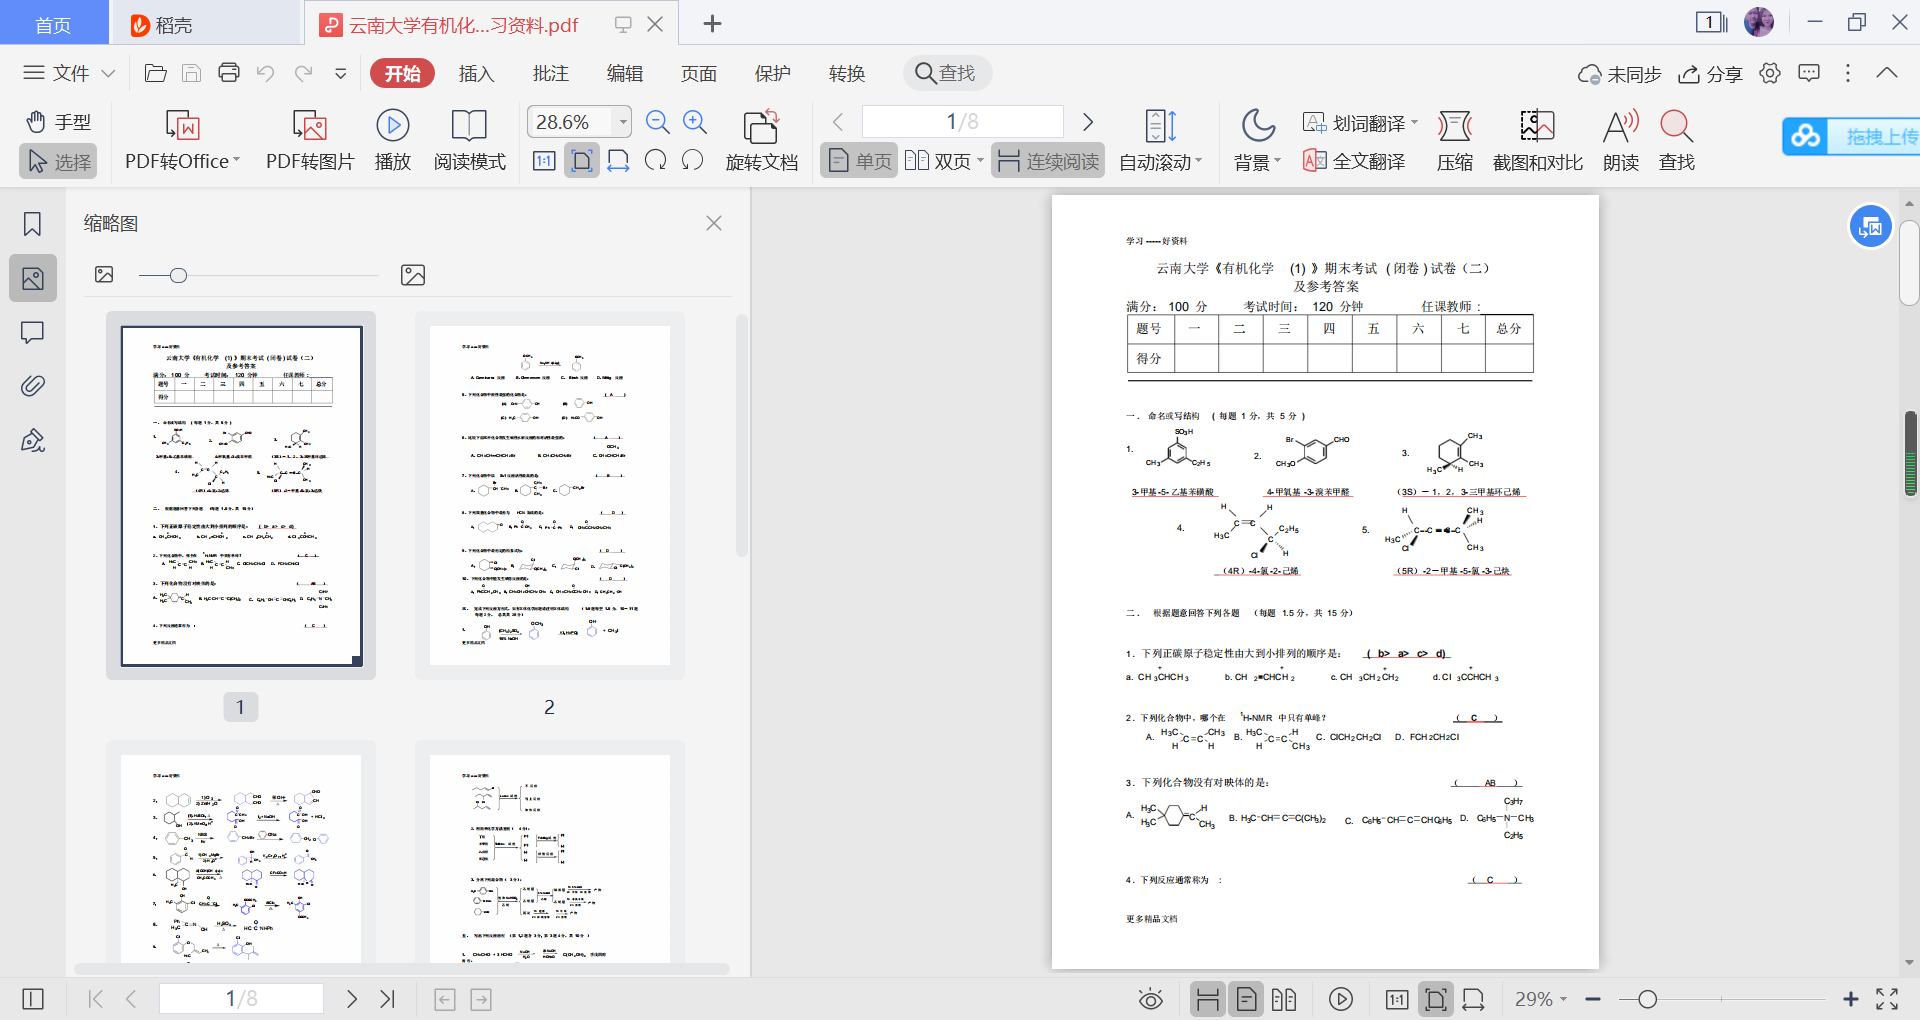The image size is (1920, 1020).
Task: Toggle fit page view in ribbon
Action: (x=582, y=161)
